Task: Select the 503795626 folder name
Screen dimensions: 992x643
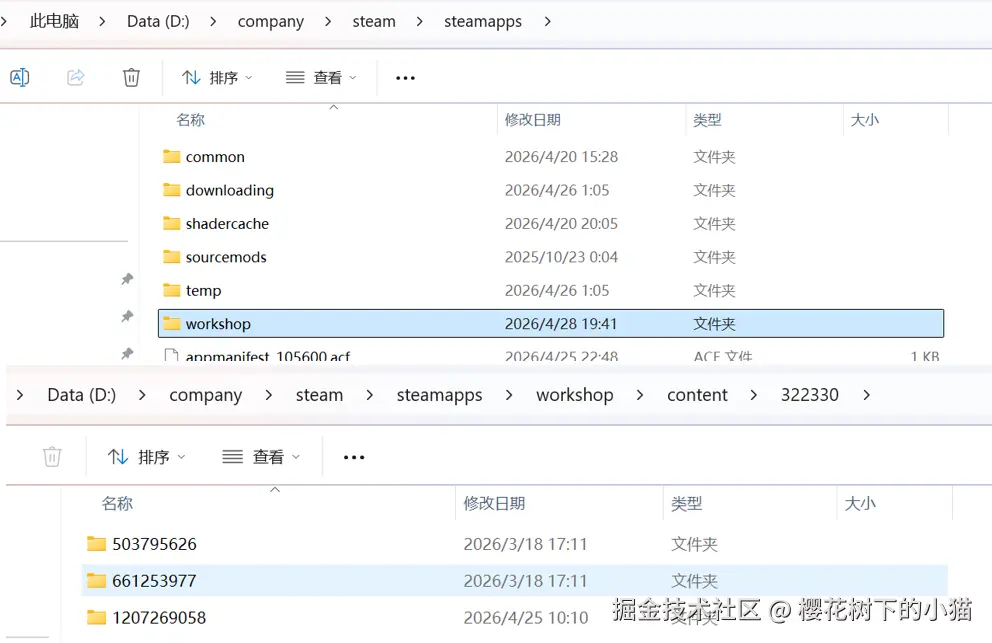Action: (154, 544)
